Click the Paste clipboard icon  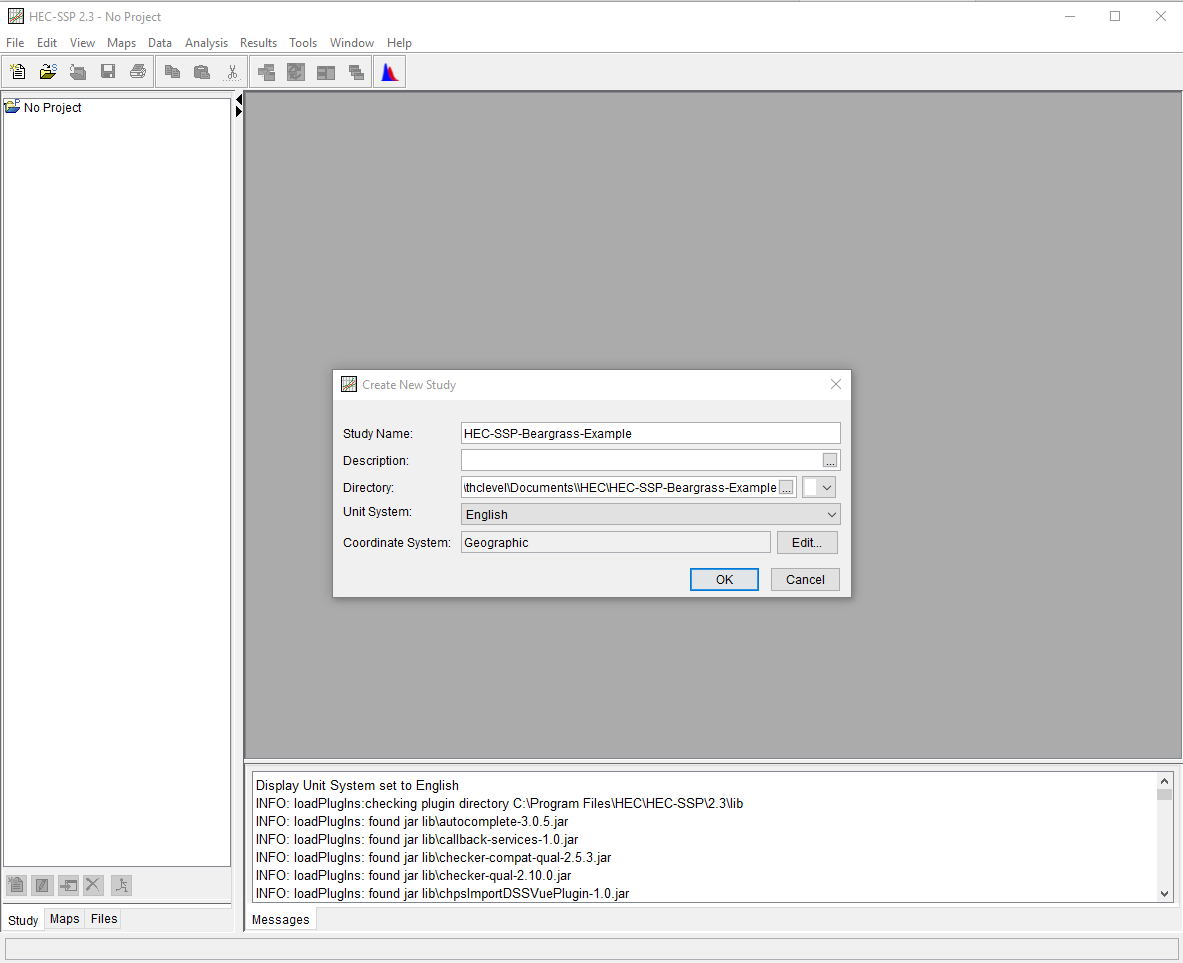point(201,72)
